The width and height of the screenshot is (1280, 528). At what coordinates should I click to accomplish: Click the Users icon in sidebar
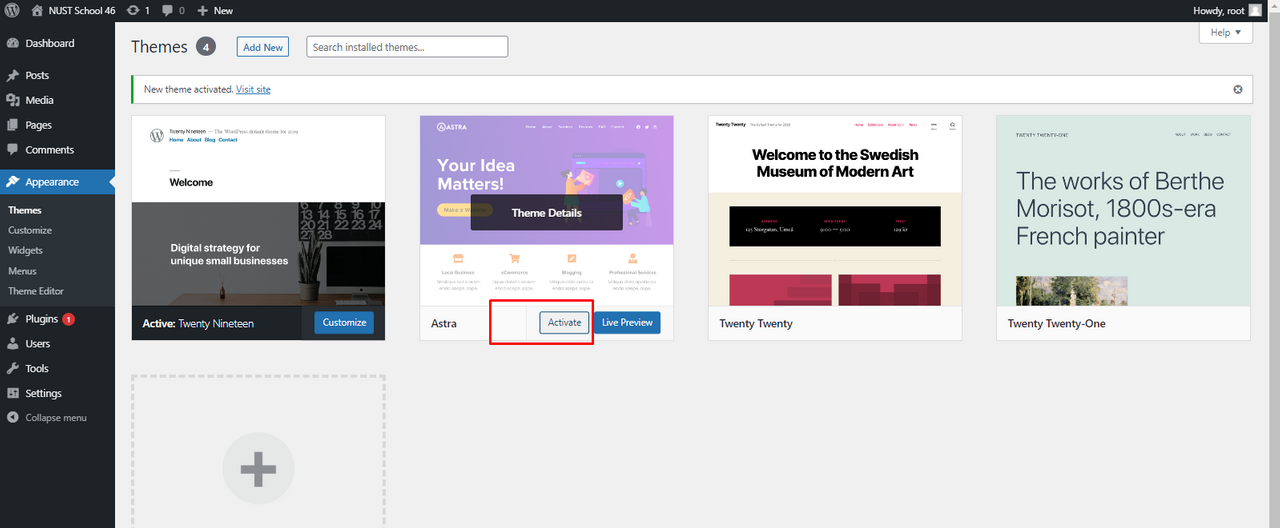[13, 344]
